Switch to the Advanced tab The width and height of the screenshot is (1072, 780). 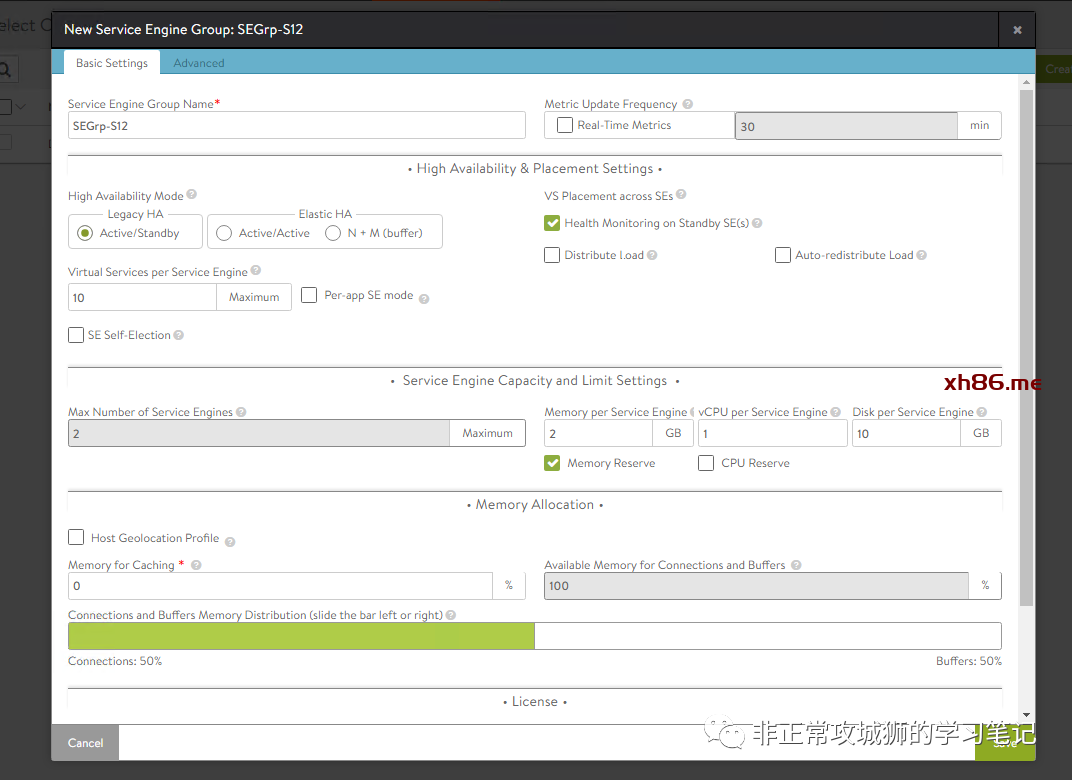click(199, 63)
